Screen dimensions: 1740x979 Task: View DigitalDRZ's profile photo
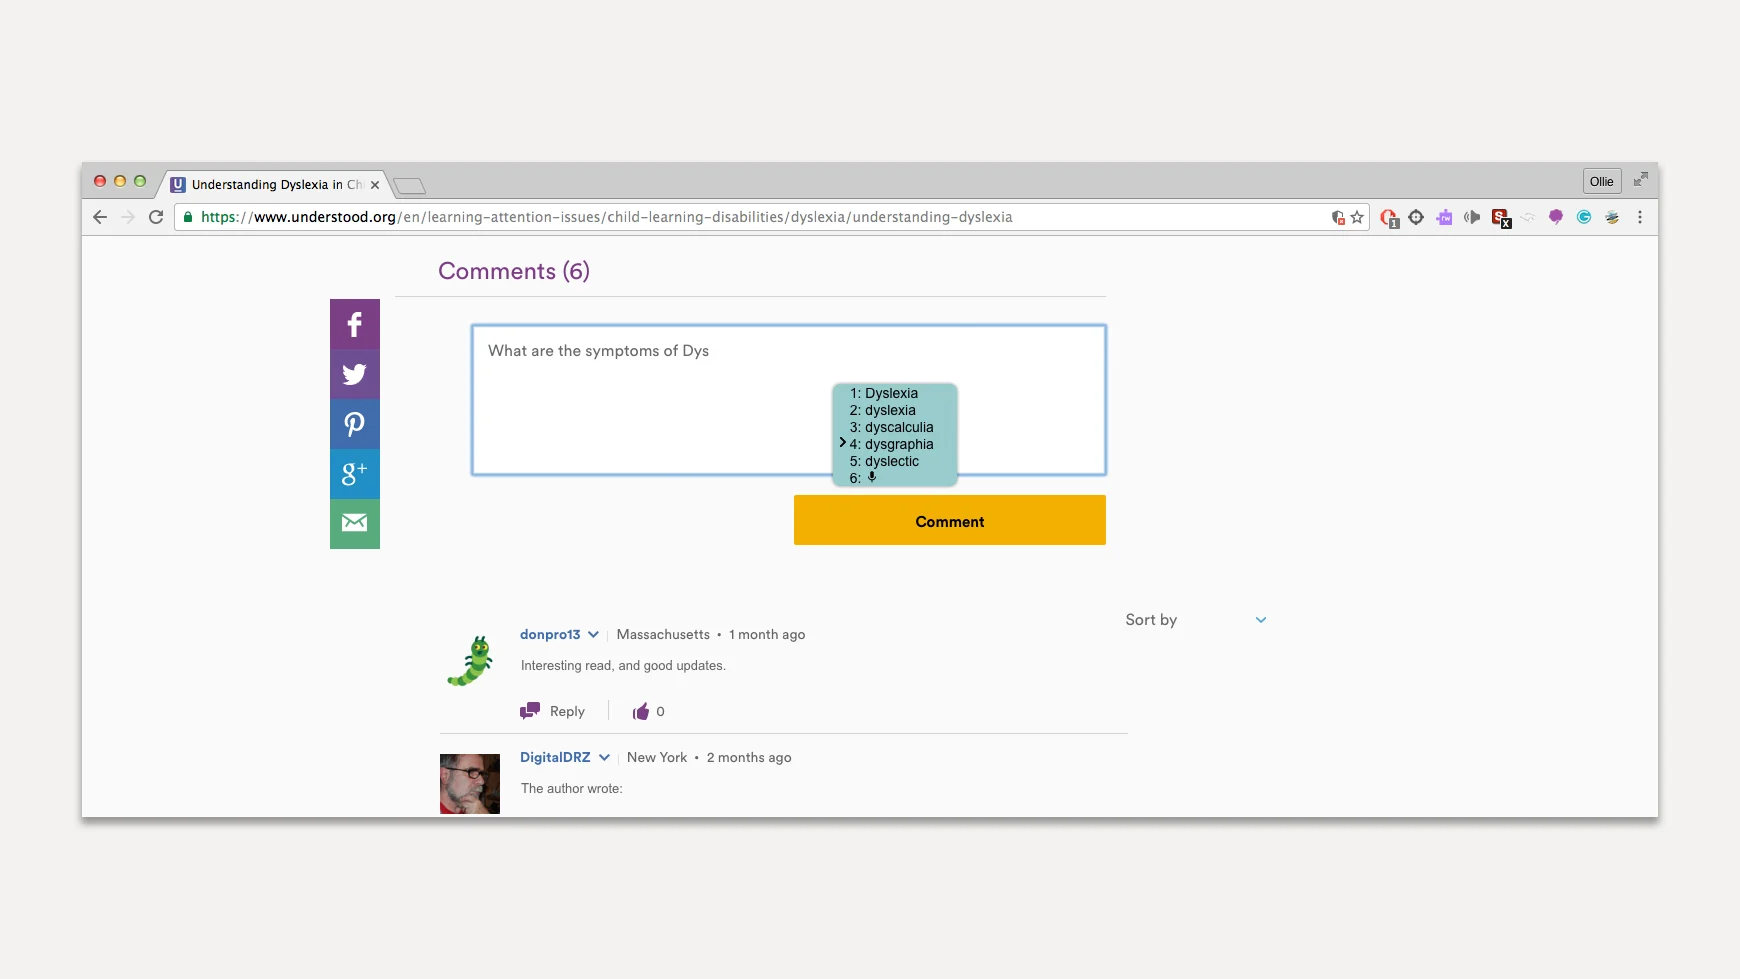point(470,784)
